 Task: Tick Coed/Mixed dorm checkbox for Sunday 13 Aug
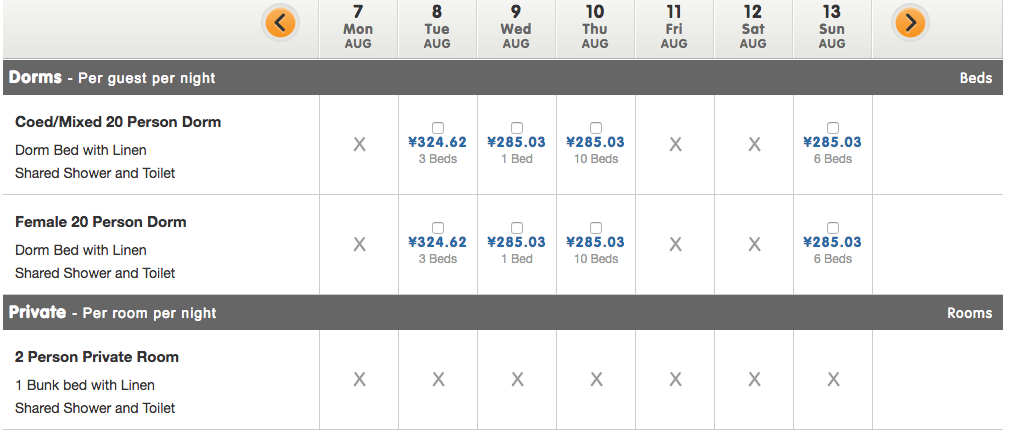(x=833, y=128)
